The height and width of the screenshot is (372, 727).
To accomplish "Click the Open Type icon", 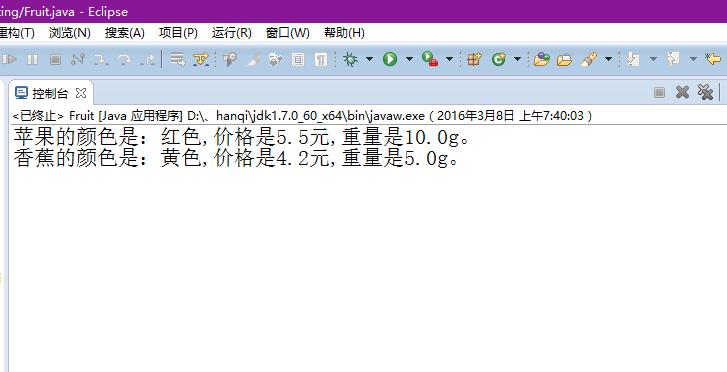I will [x=542, y=59].
